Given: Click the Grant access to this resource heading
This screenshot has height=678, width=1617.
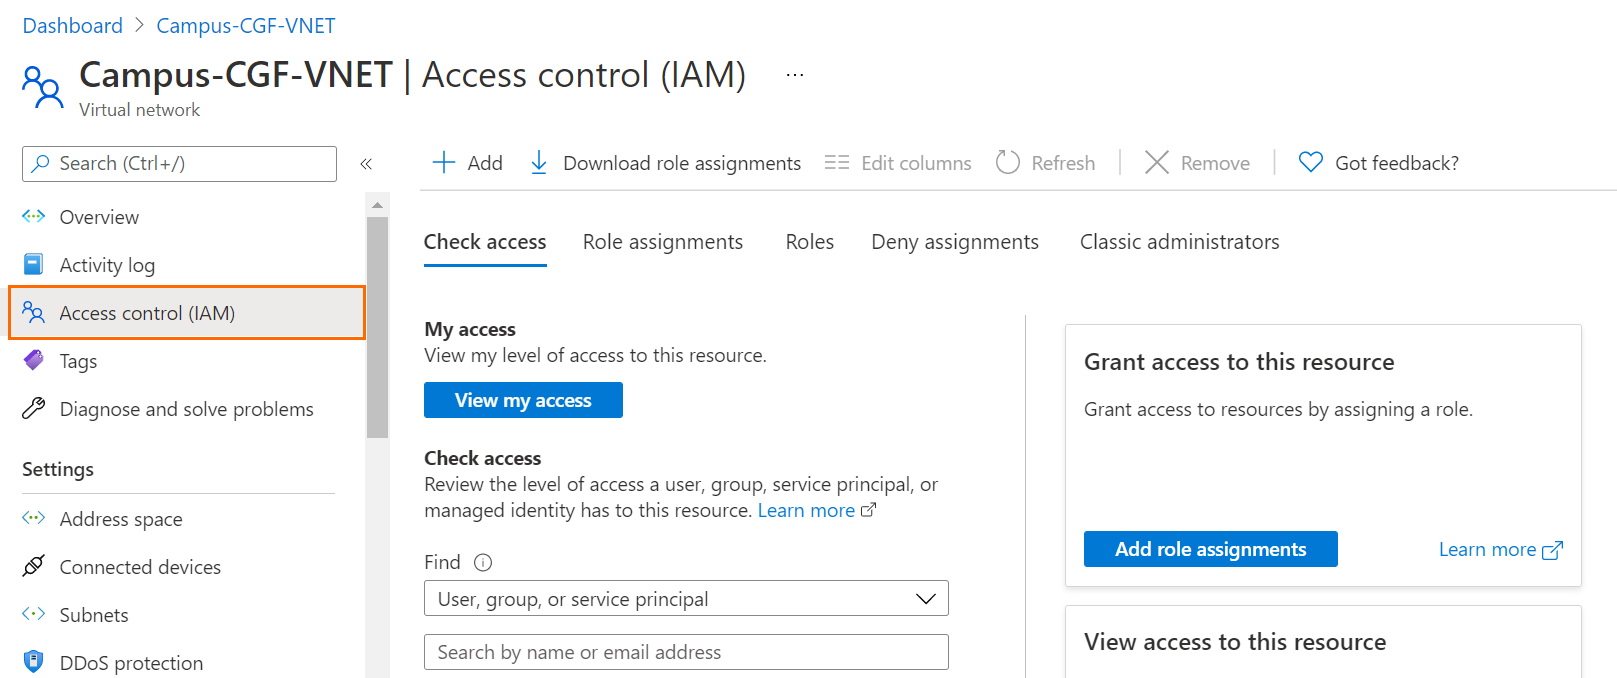Looking at the screenshot, I should (x=1239, y=362).
